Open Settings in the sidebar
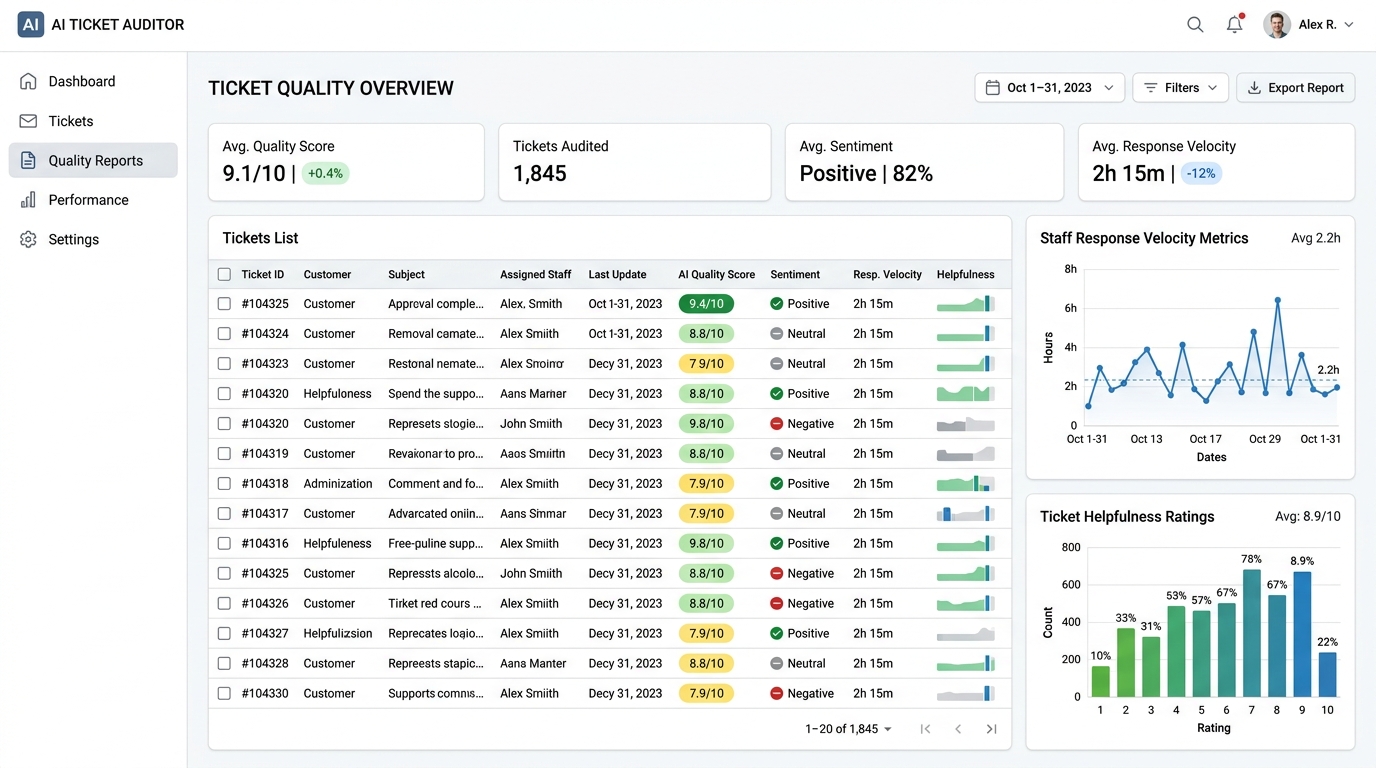Image resolution: width=1376 pixels, height=768 pixels. point(93,239)
